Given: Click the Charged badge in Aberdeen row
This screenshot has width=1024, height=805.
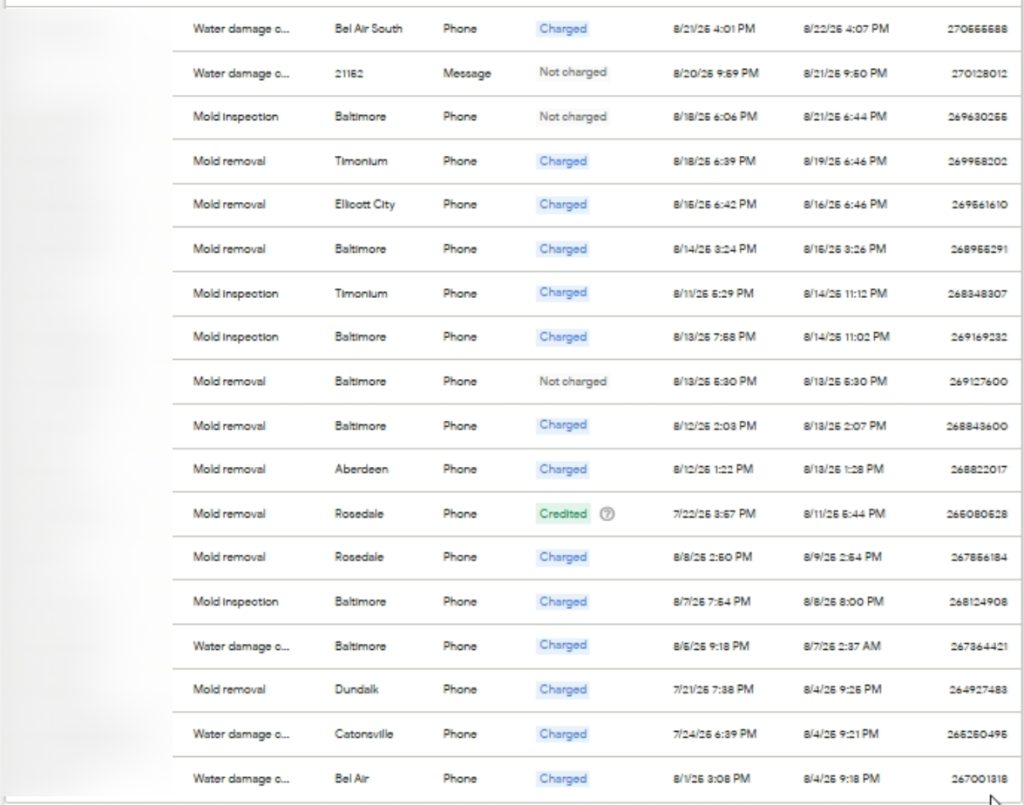Looking at the screenshot, I should point(562,470).
